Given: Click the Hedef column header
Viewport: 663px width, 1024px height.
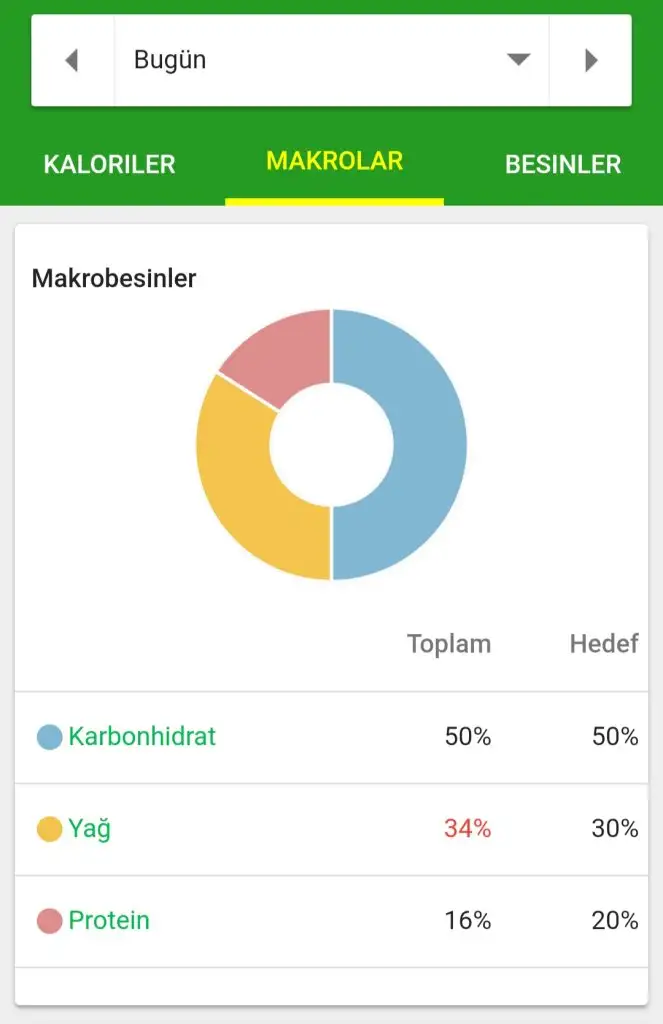Looking at the screenshot, I should tap(604, 643).
